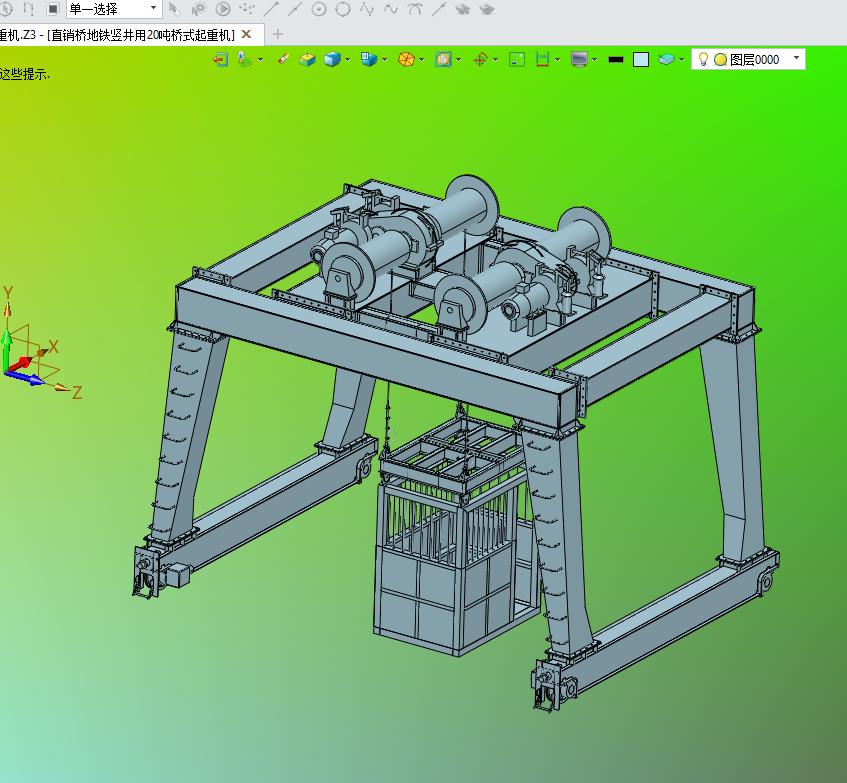The image size is (847, 783).
Task: Click the black line color swatch
Action: tap(615, 60)
